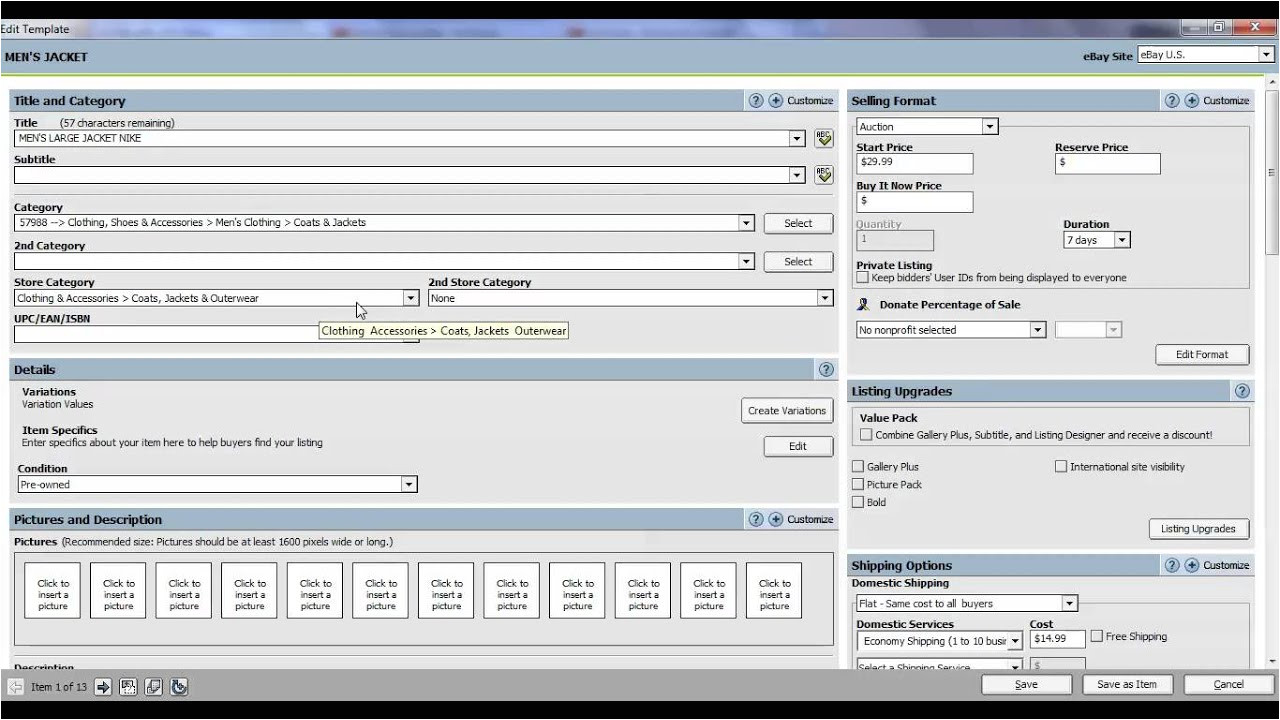Screen dimensions: 1280x720
Task: Run spell check on the Title field
Action: 823,138
